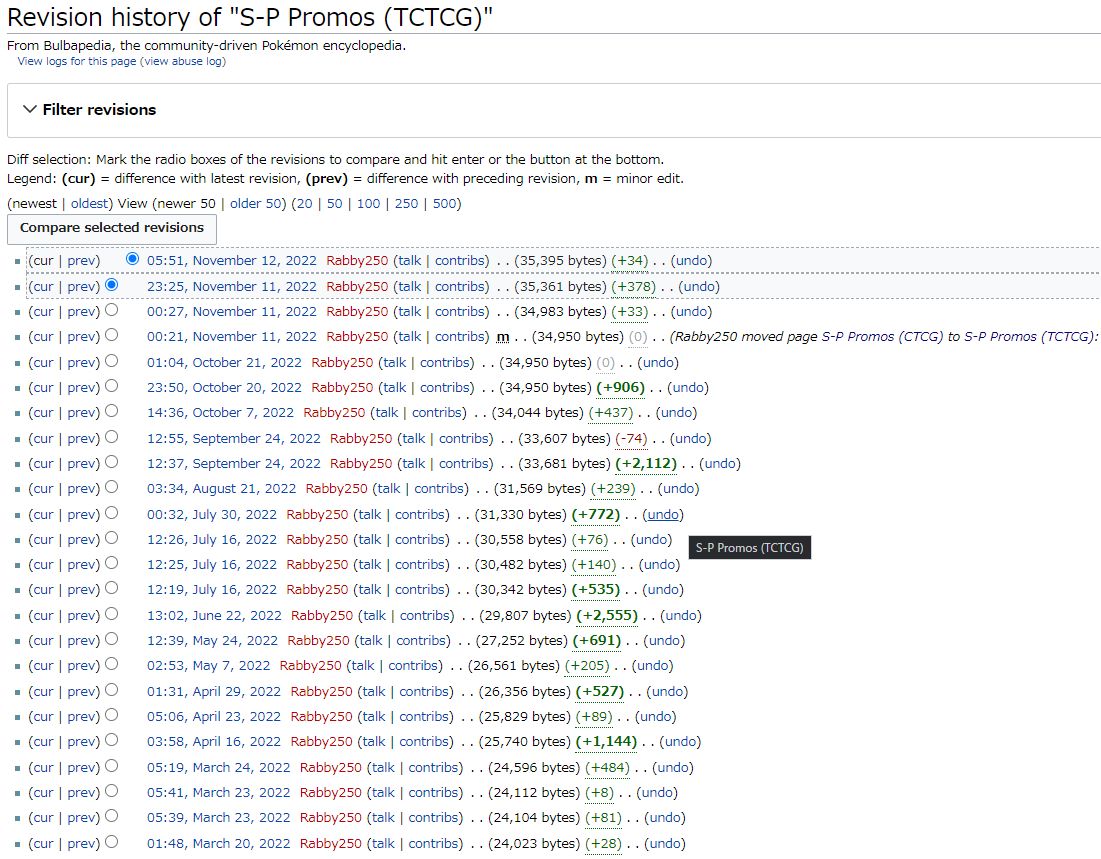Click cur for 01:31, April 29, 2022 revision
Image resolution: width=1101 pixels, height=859 pixels.
click(x=43, y=692)
